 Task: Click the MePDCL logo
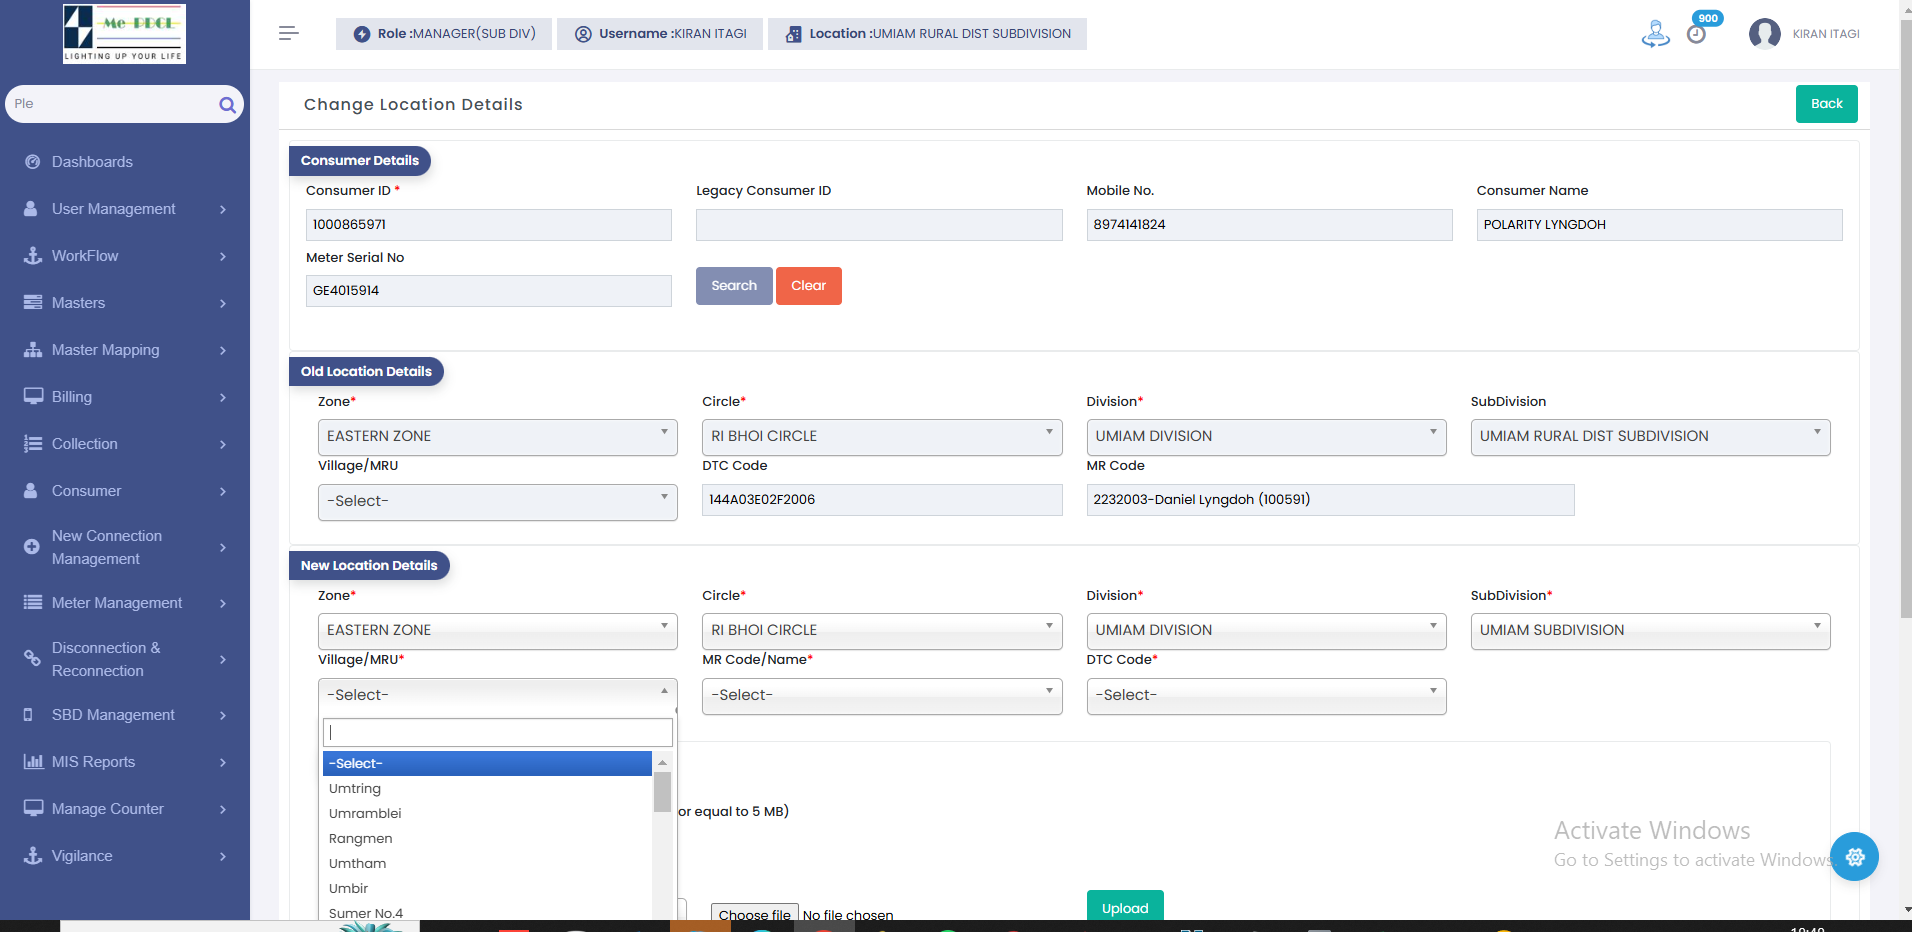(124, 34)
